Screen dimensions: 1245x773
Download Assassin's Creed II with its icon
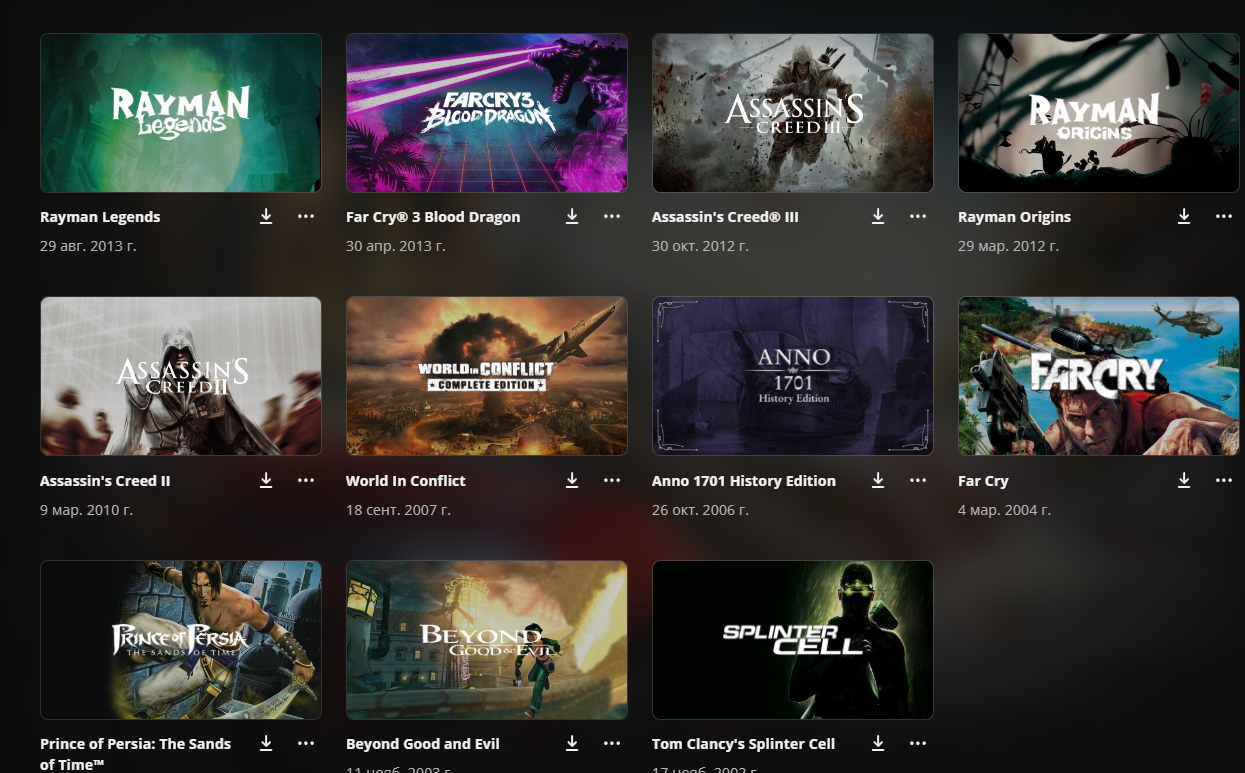[266, 481]
